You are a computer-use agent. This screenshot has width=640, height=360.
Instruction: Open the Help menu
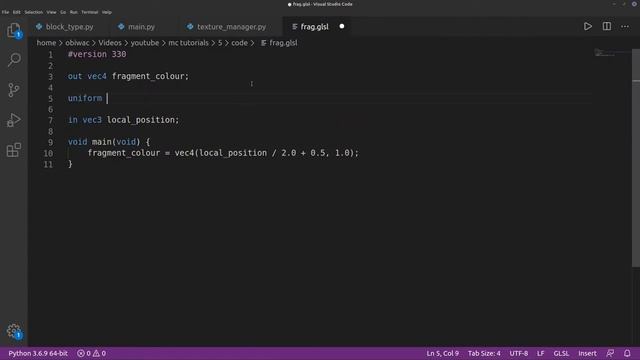tap(107, 12)
